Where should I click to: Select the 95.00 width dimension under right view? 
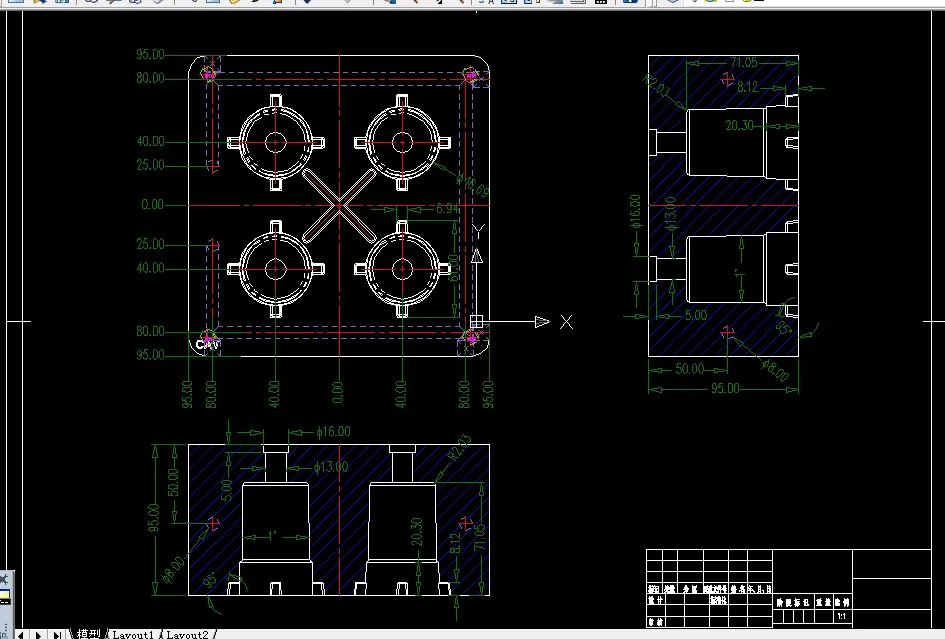725,388
